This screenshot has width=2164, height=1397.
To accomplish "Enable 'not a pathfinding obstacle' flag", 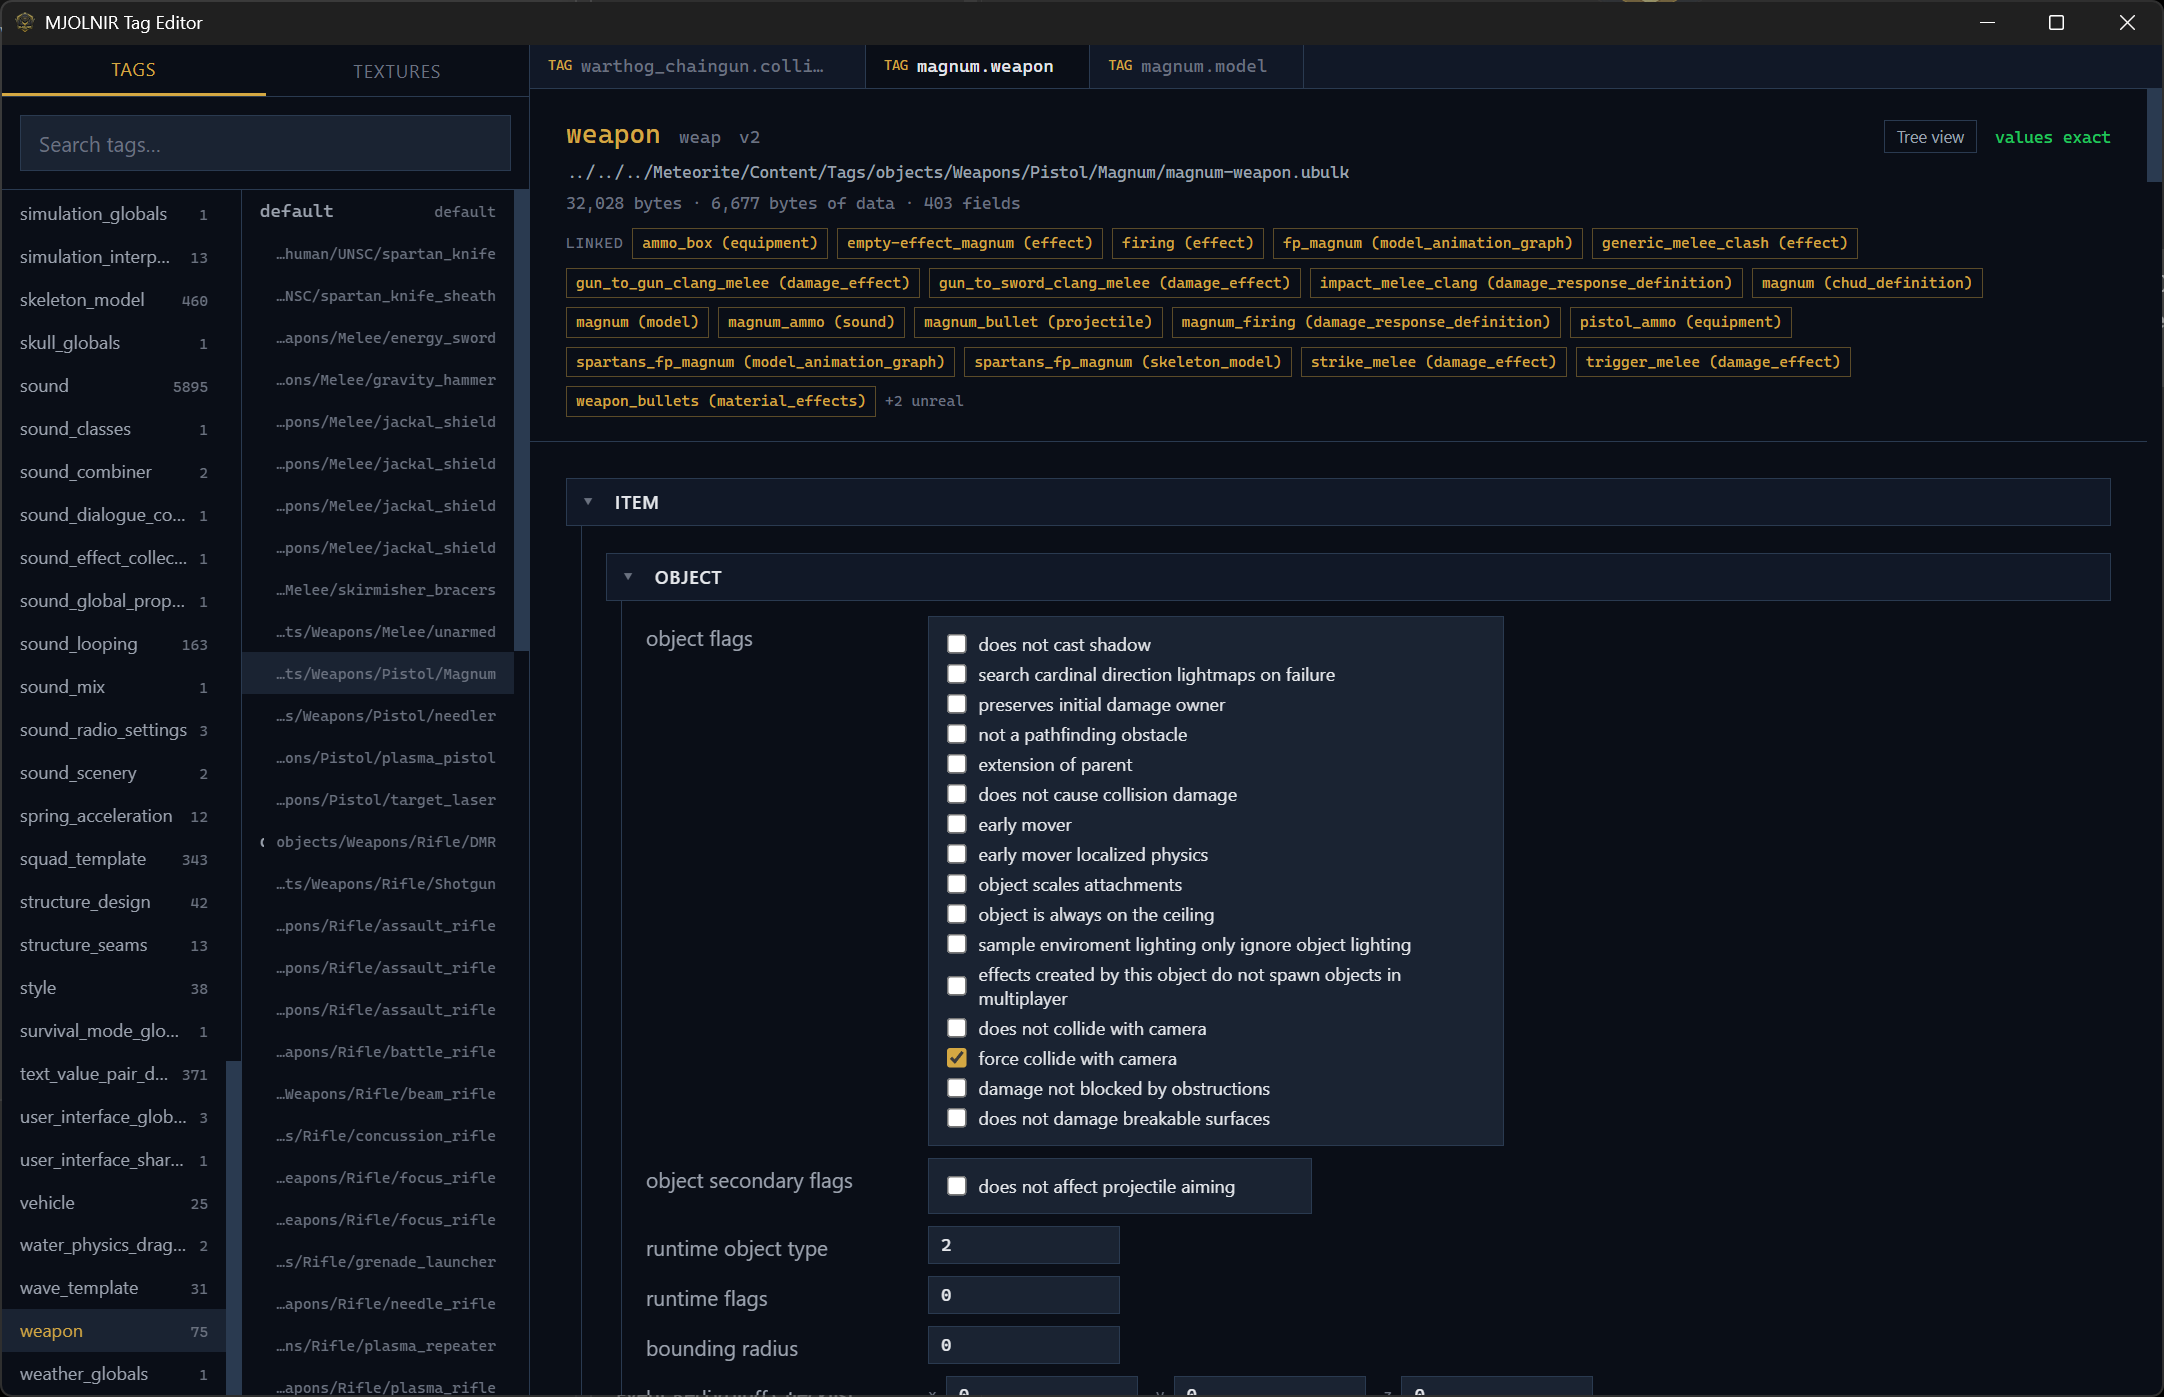I will (x=957, y=734).
